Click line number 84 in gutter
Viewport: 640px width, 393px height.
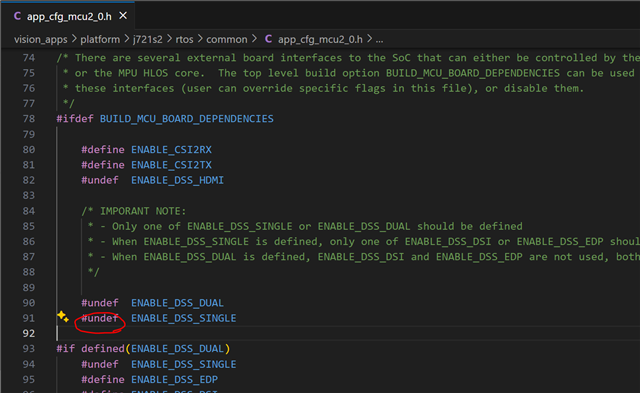[x=29, y=211]
